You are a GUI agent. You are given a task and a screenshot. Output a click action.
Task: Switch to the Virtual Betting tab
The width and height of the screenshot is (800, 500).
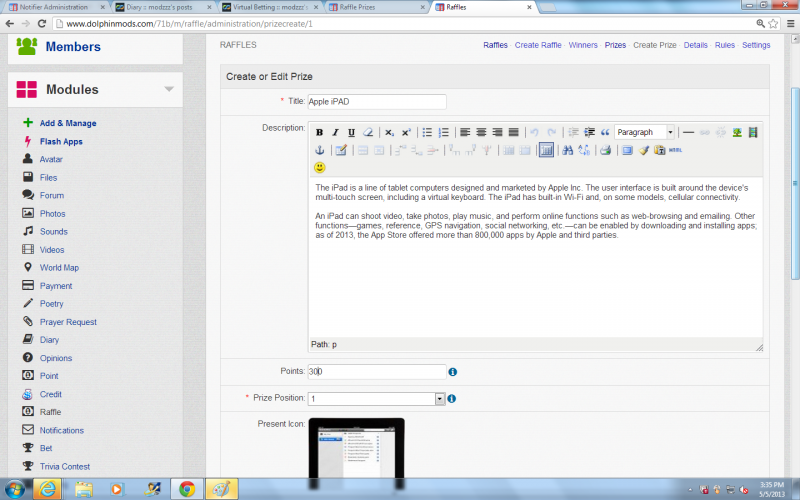(270, 7)
